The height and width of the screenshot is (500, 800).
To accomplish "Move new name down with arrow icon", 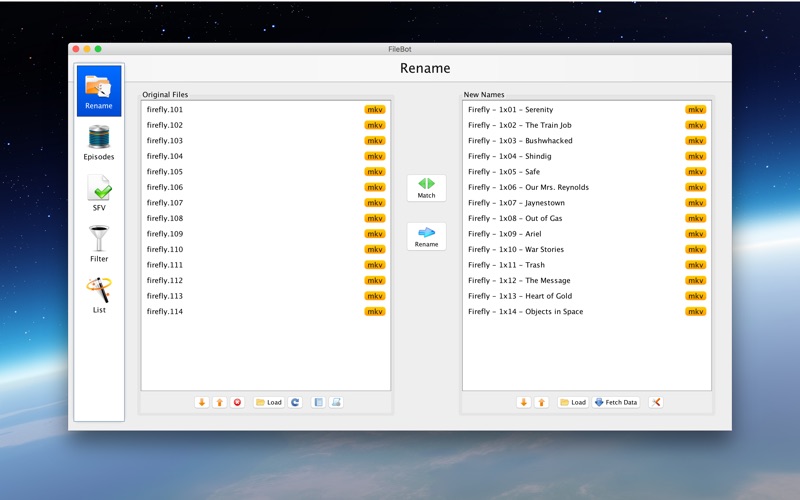I will [523, 402].
